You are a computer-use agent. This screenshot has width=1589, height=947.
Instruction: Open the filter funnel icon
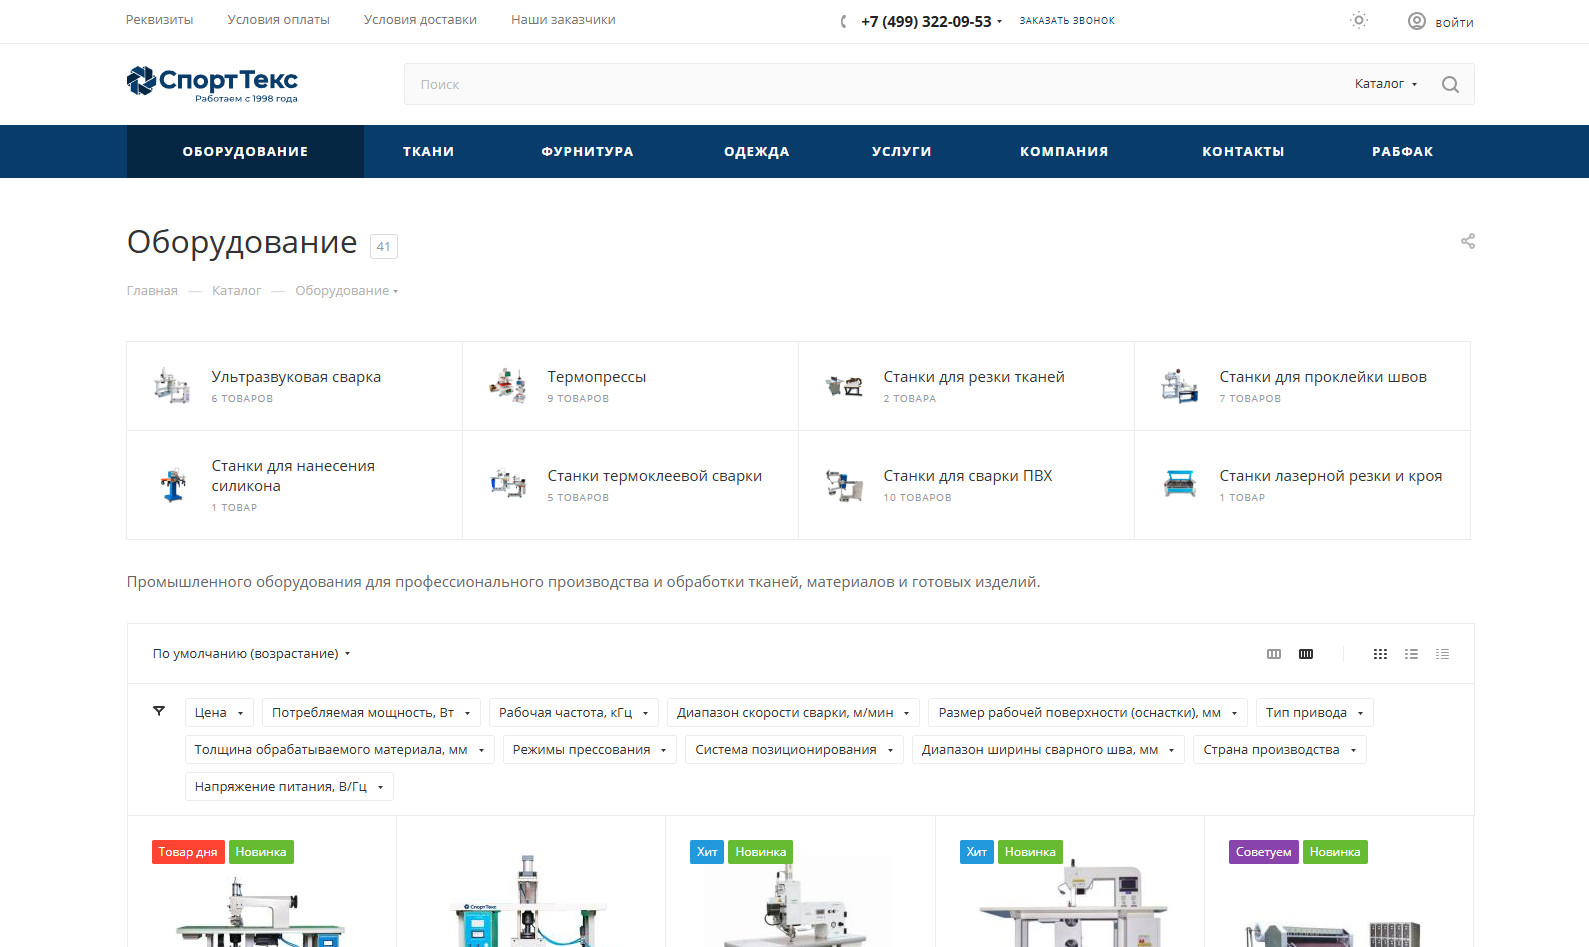pos(159,711)
